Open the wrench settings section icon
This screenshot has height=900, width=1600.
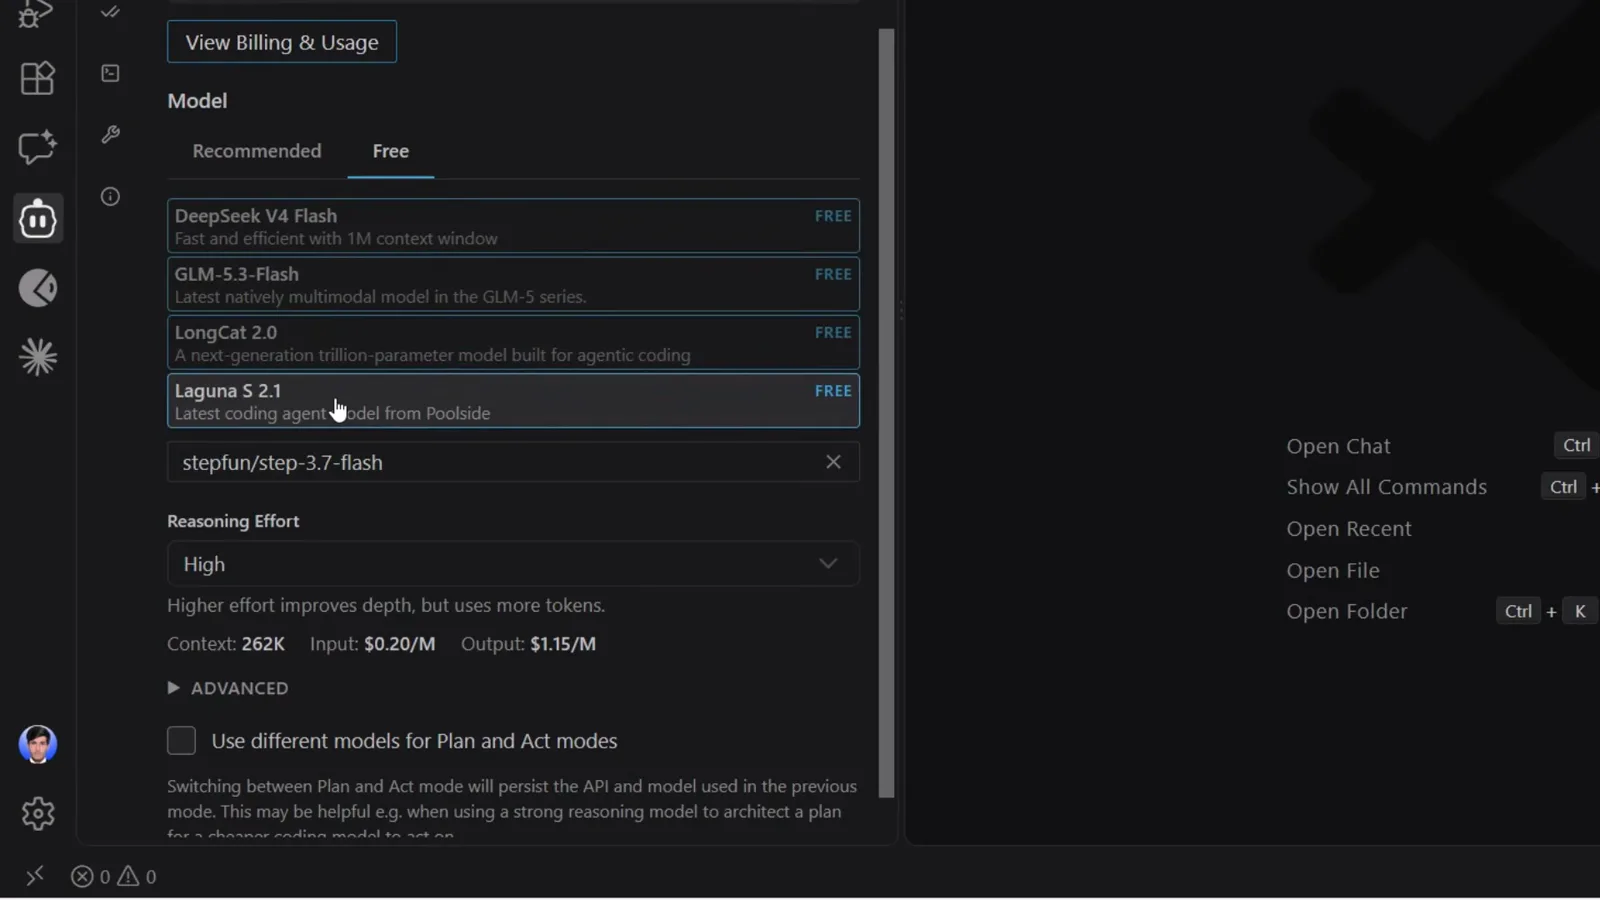[110, 134]
